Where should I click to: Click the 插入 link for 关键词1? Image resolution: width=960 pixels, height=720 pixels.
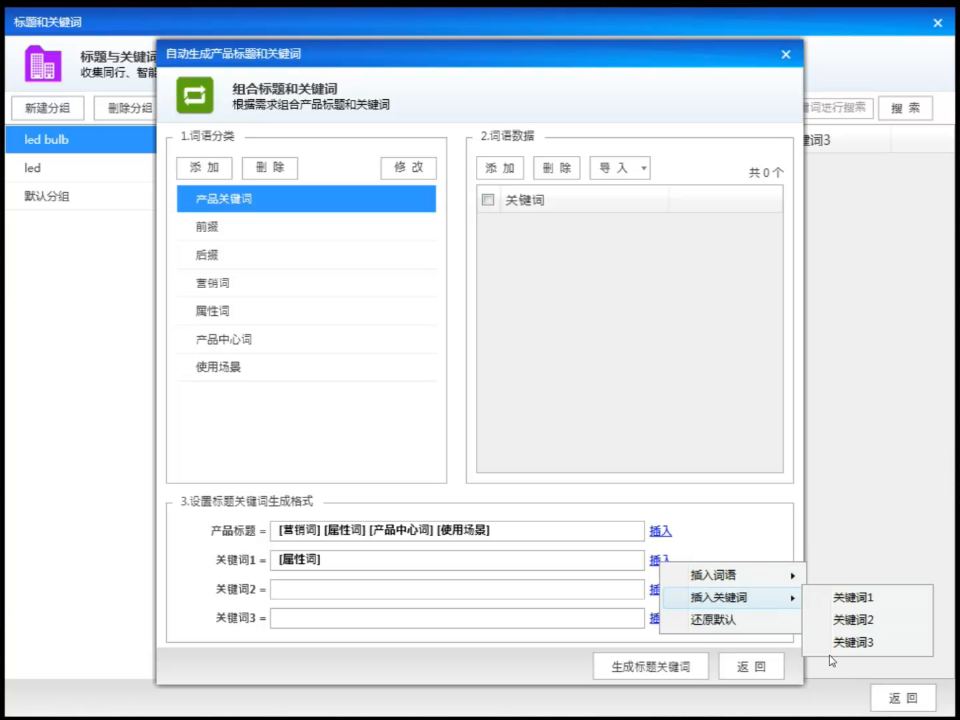click(x=659, y=560)
